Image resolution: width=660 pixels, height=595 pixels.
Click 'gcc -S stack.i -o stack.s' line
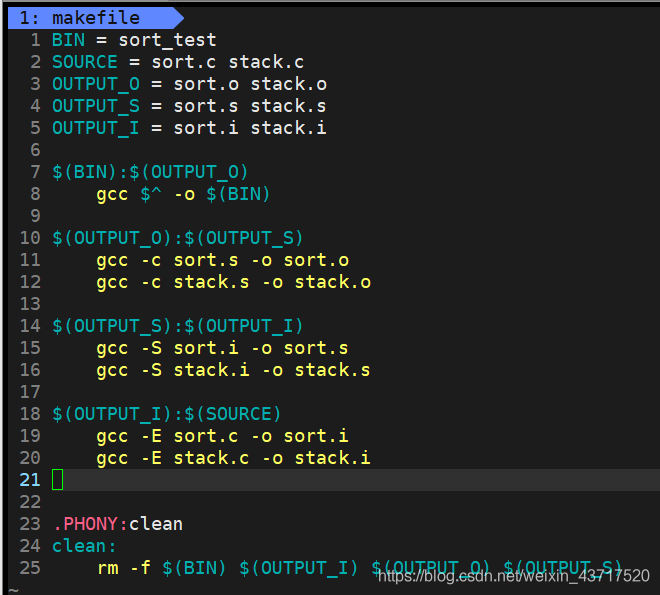(x=234, y=370)
